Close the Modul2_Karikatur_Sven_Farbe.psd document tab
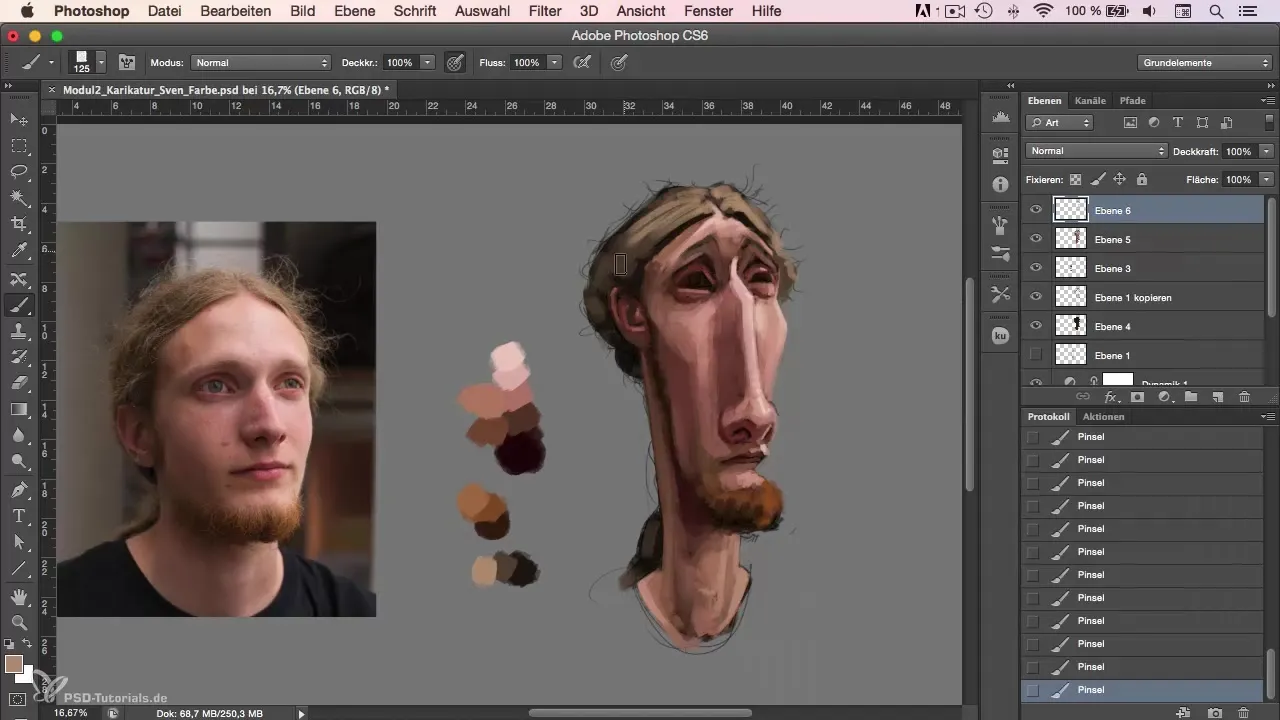Screen dimensions: 1280x720 pyautogui.click(x=52, y=89)
